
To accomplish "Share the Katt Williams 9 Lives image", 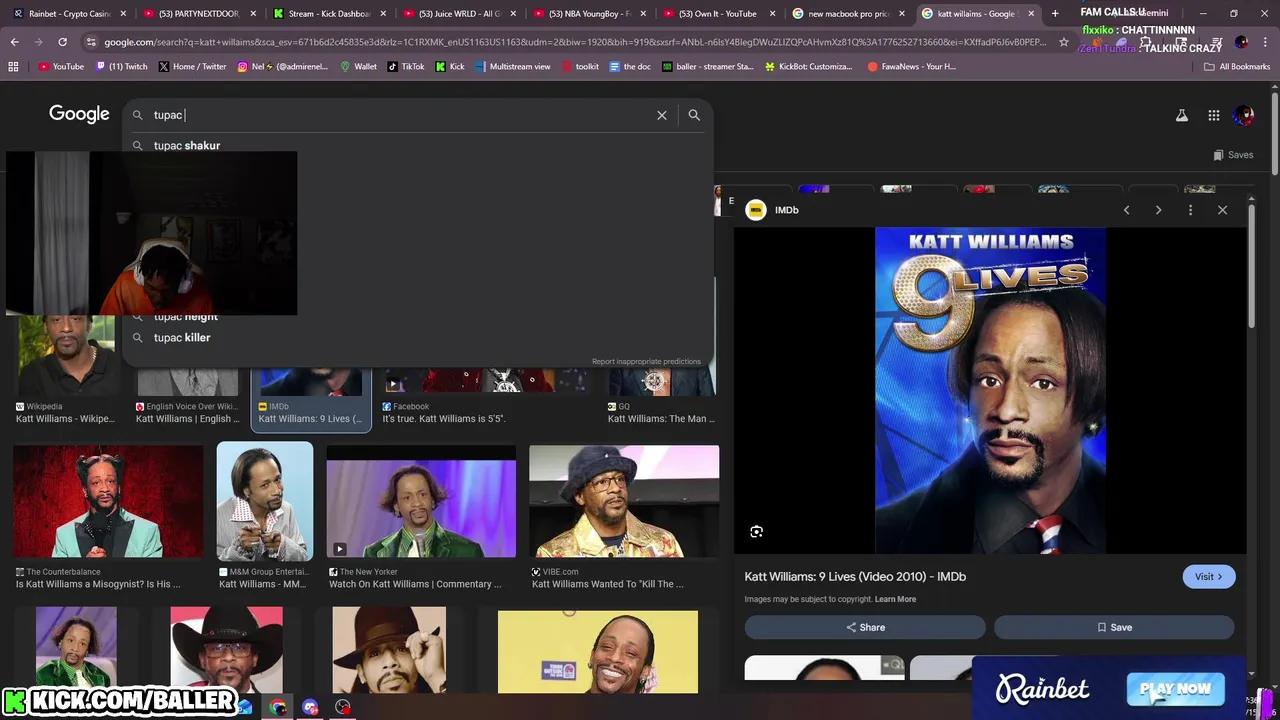I will [x=865, y=627].
